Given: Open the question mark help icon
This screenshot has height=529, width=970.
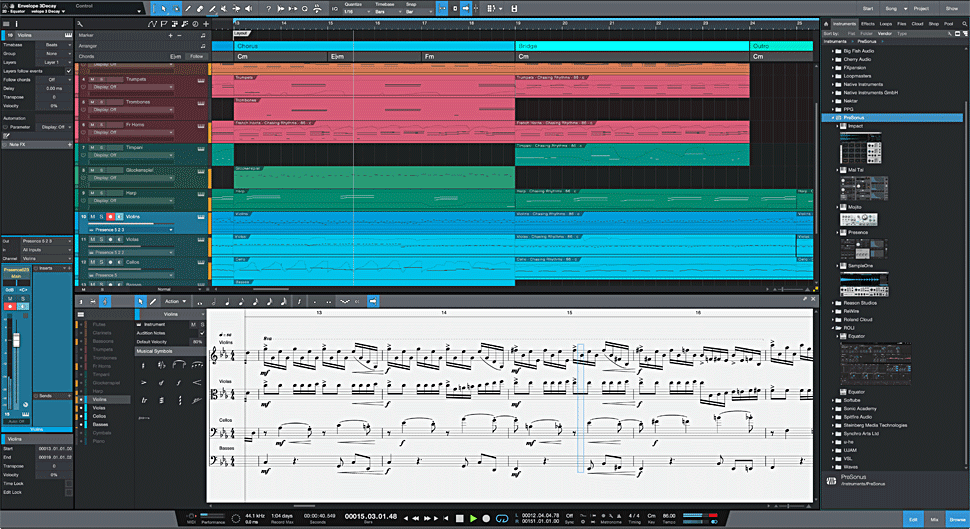Looking at the screenshot, I should 268,9.
